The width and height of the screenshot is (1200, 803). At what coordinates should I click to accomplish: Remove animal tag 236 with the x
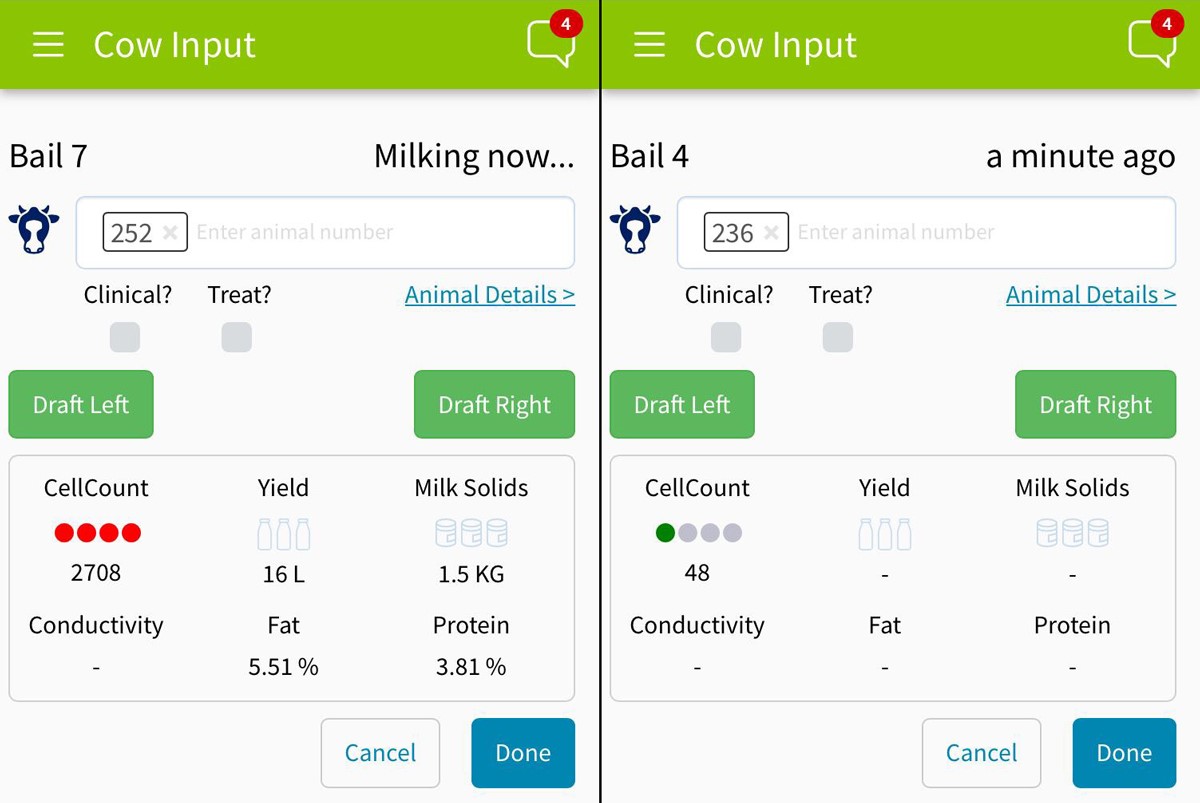771,232
